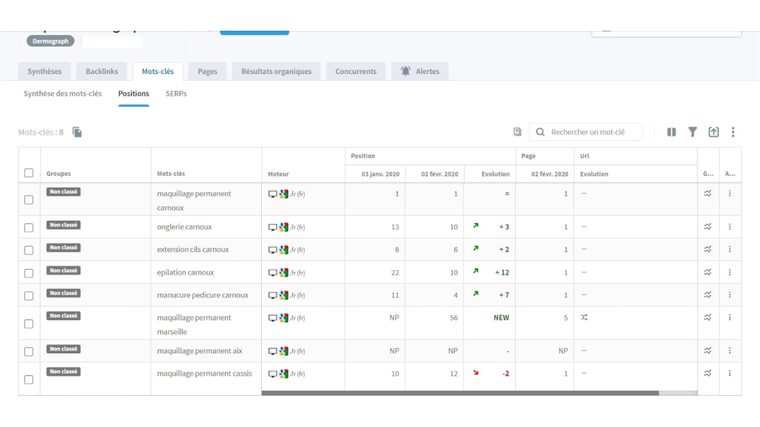Click the NEW evolution label in marseille row

click(x=501, y=317)
